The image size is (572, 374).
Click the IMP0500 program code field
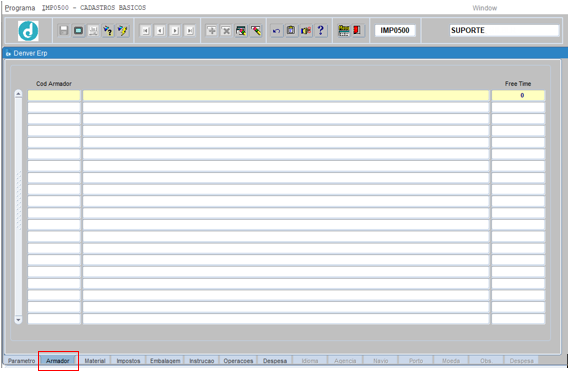[395, 30]
